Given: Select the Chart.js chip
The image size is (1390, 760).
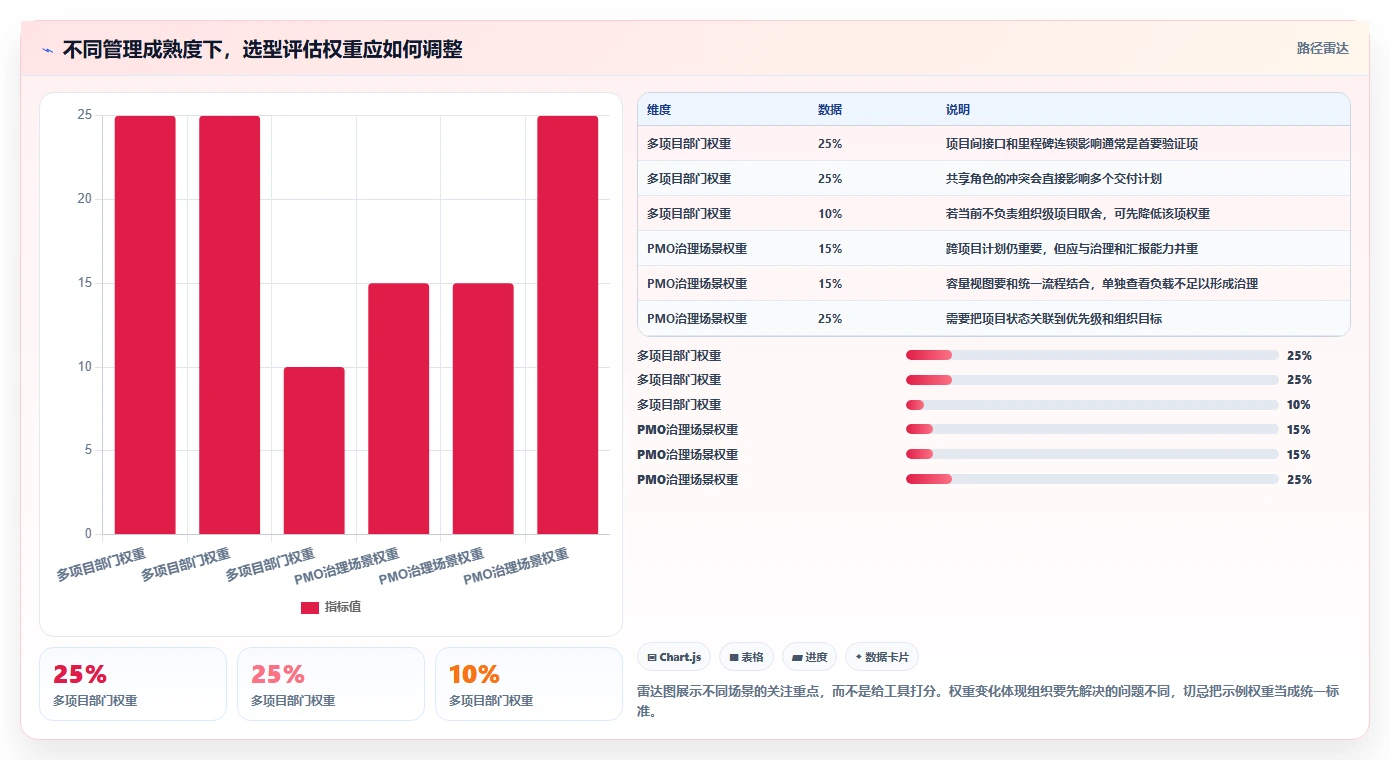Looking at the screenshot, I should [674, 657].
